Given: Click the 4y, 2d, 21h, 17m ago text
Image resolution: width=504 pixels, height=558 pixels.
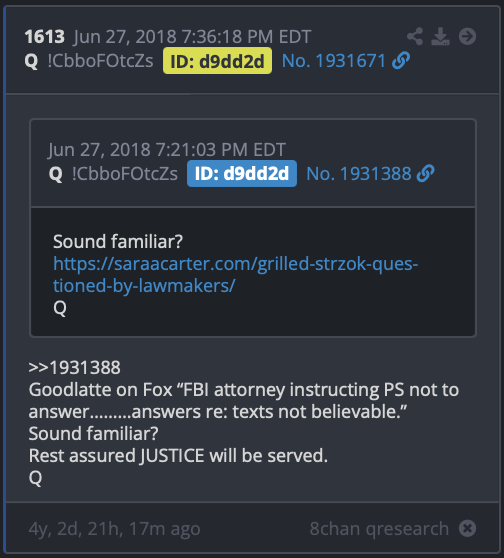Looking at the screenshot, I should pyautogui.click(x=114, y=529).
